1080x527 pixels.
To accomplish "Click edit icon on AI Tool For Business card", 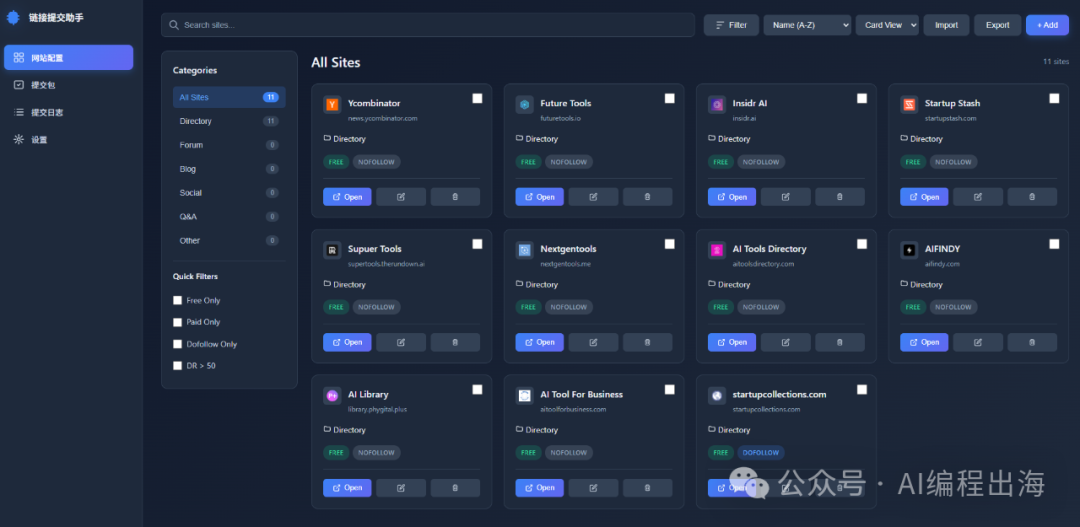I will point(593,488).
